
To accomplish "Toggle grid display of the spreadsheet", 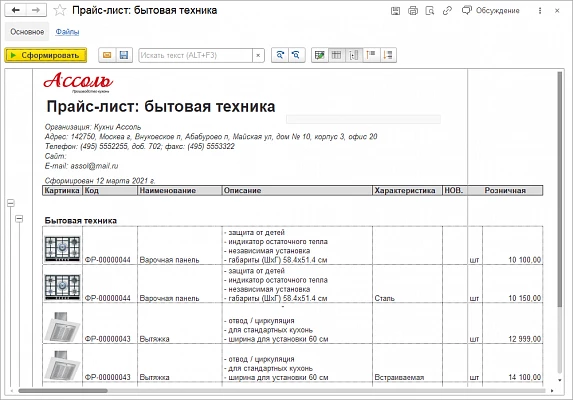I will [x=337, y=55].
